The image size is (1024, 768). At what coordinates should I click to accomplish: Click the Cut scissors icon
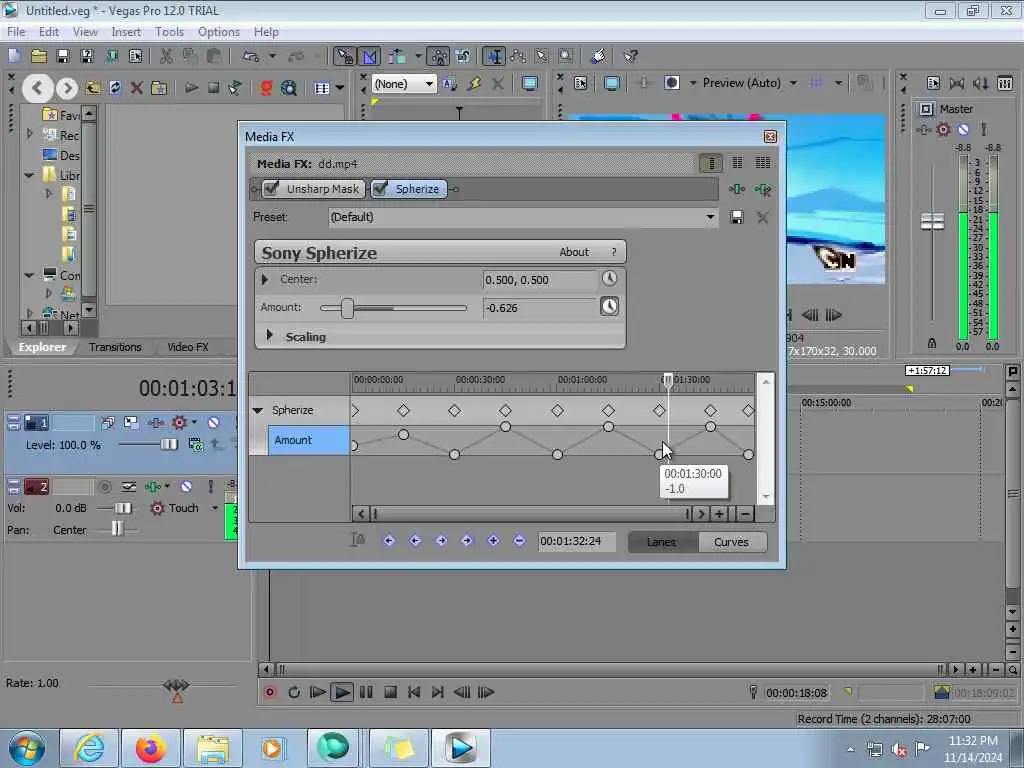[x=166, y=56]
